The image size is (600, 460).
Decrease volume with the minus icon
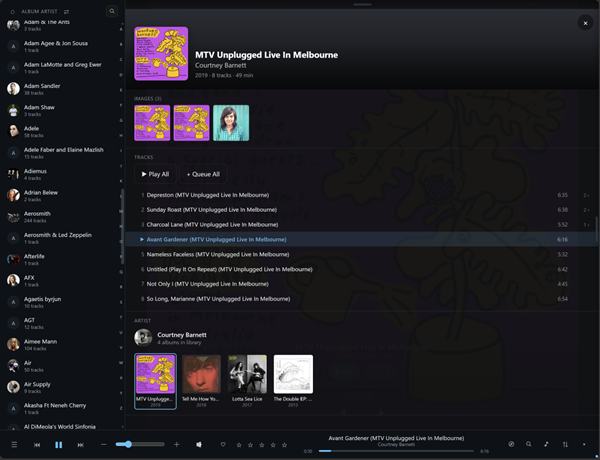coord(103,444)
